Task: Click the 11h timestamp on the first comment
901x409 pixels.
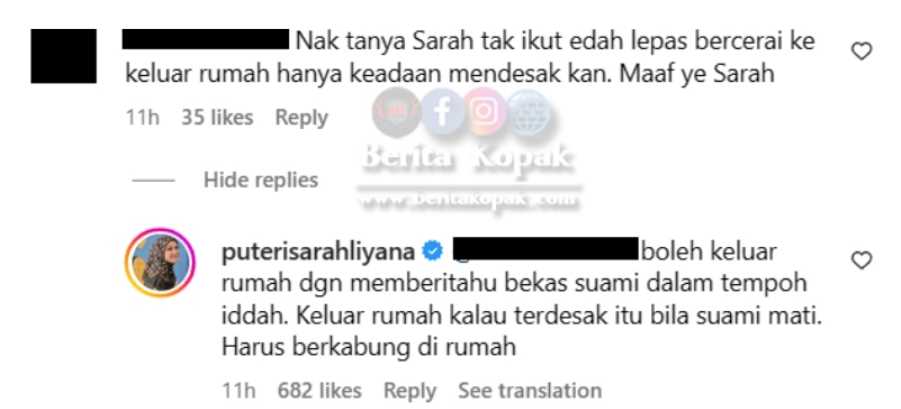Action: click(143, 118)
